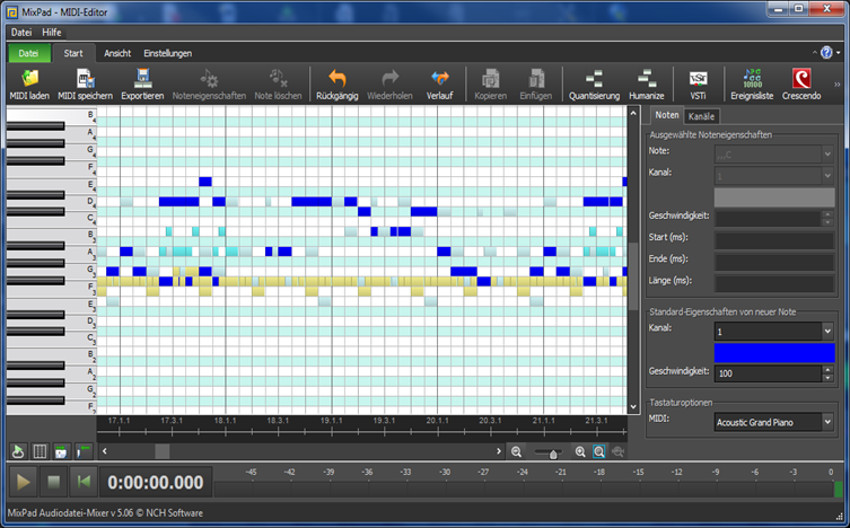Open the Kanal dropdown for new notes

point(828,331)
